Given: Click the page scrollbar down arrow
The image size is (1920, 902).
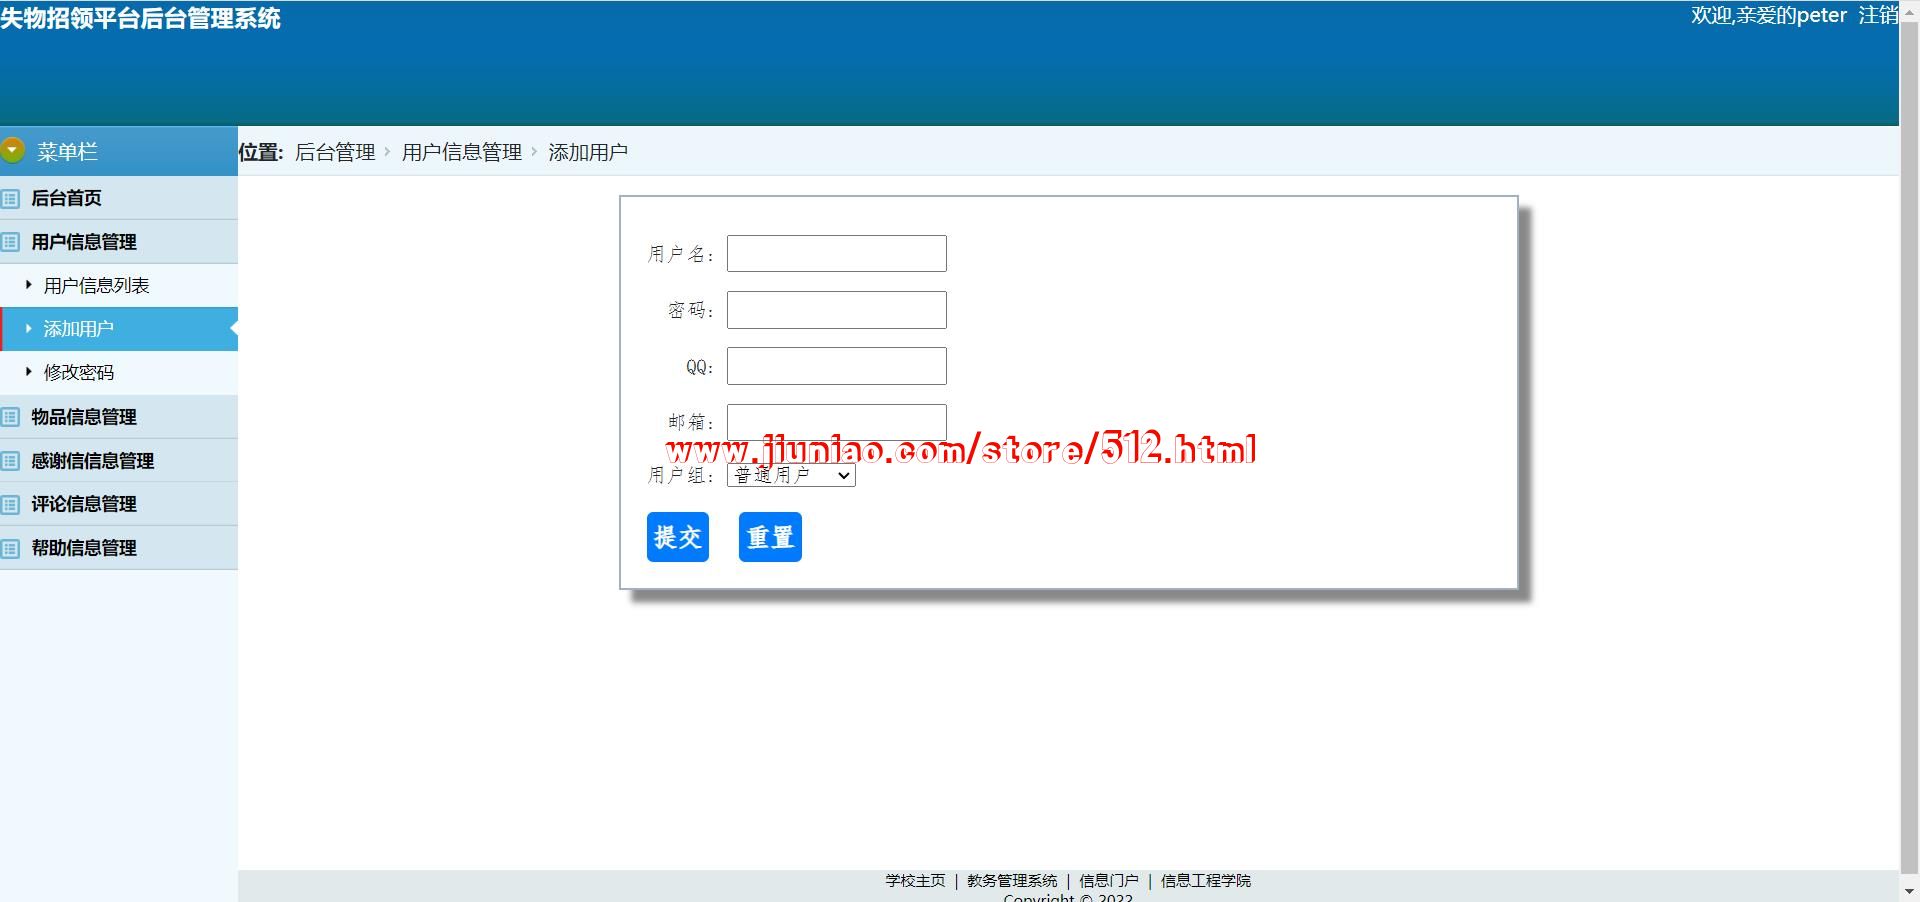Looking at the screenshot, I should [x=1909, y=891].
